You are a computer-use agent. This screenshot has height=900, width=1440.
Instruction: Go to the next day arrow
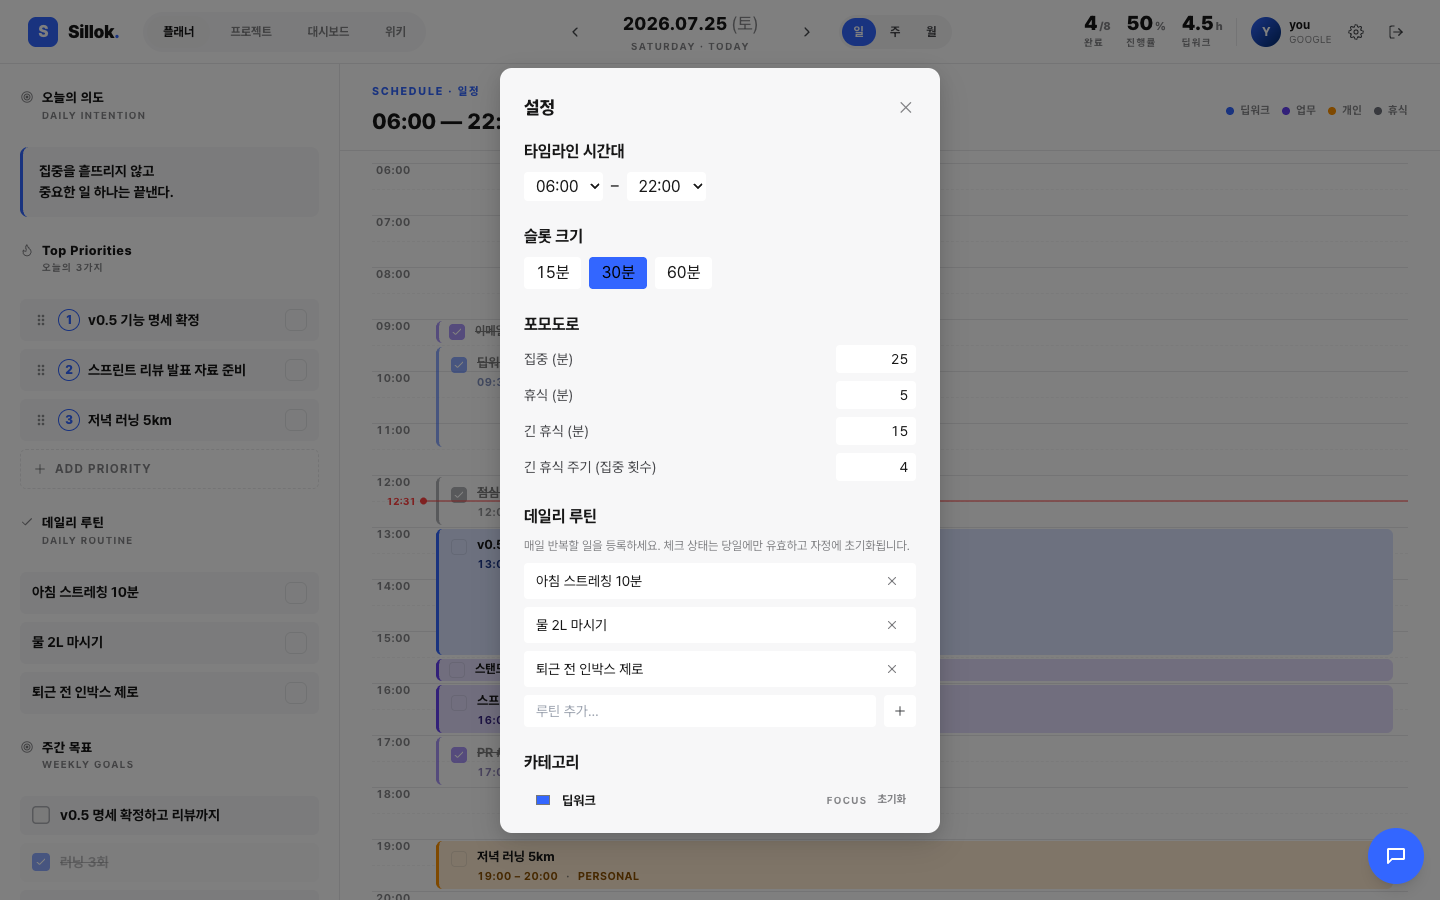[807, 32]
